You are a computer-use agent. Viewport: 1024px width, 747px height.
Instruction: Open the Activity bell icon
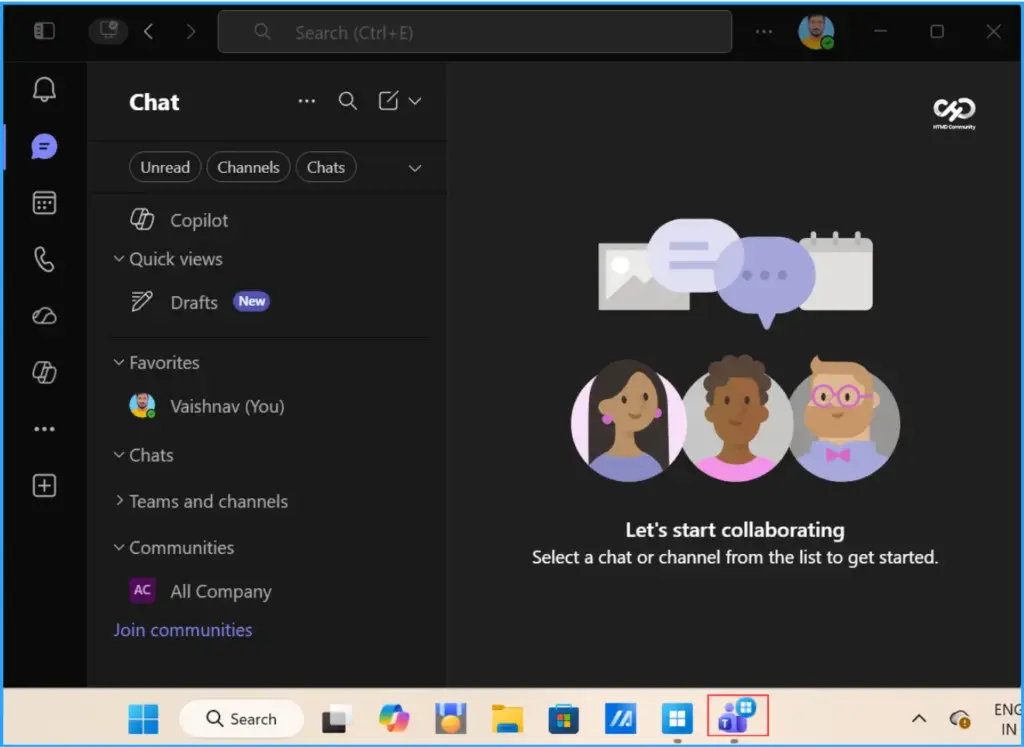coord(44,89)
